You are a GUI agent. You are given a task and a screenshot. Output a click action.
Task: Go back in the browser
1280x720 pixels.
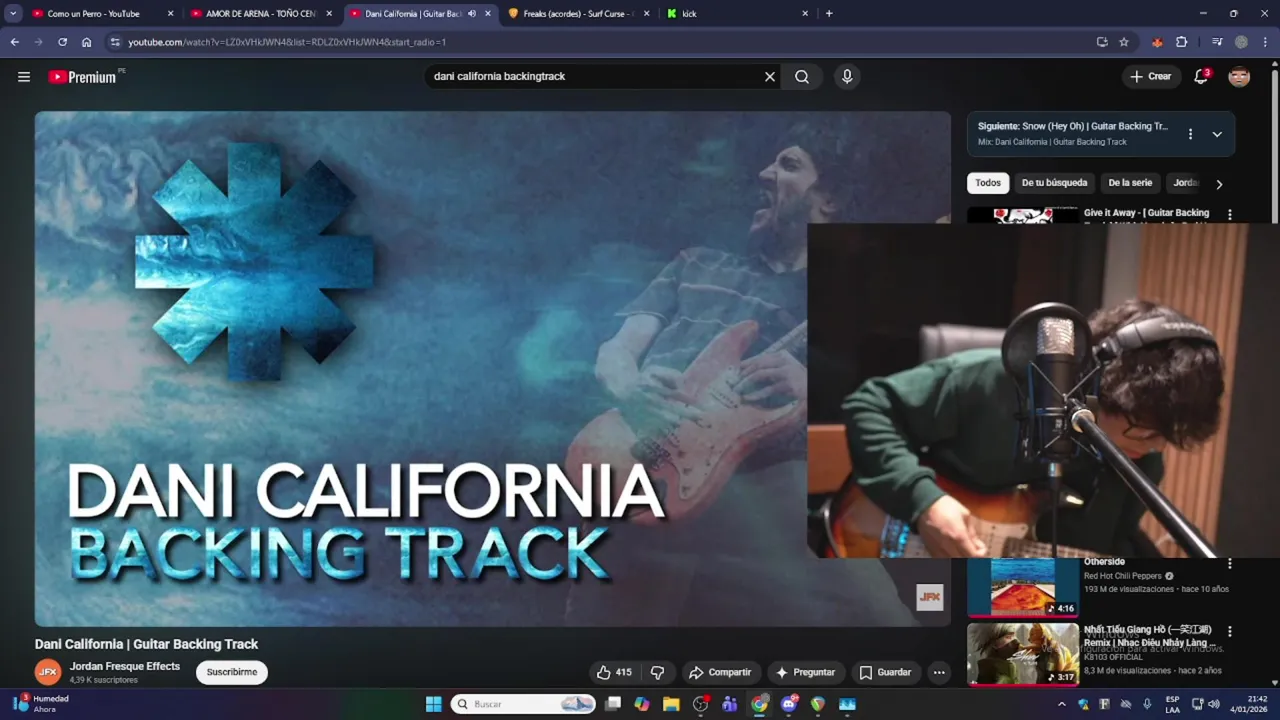pos(14,42)
